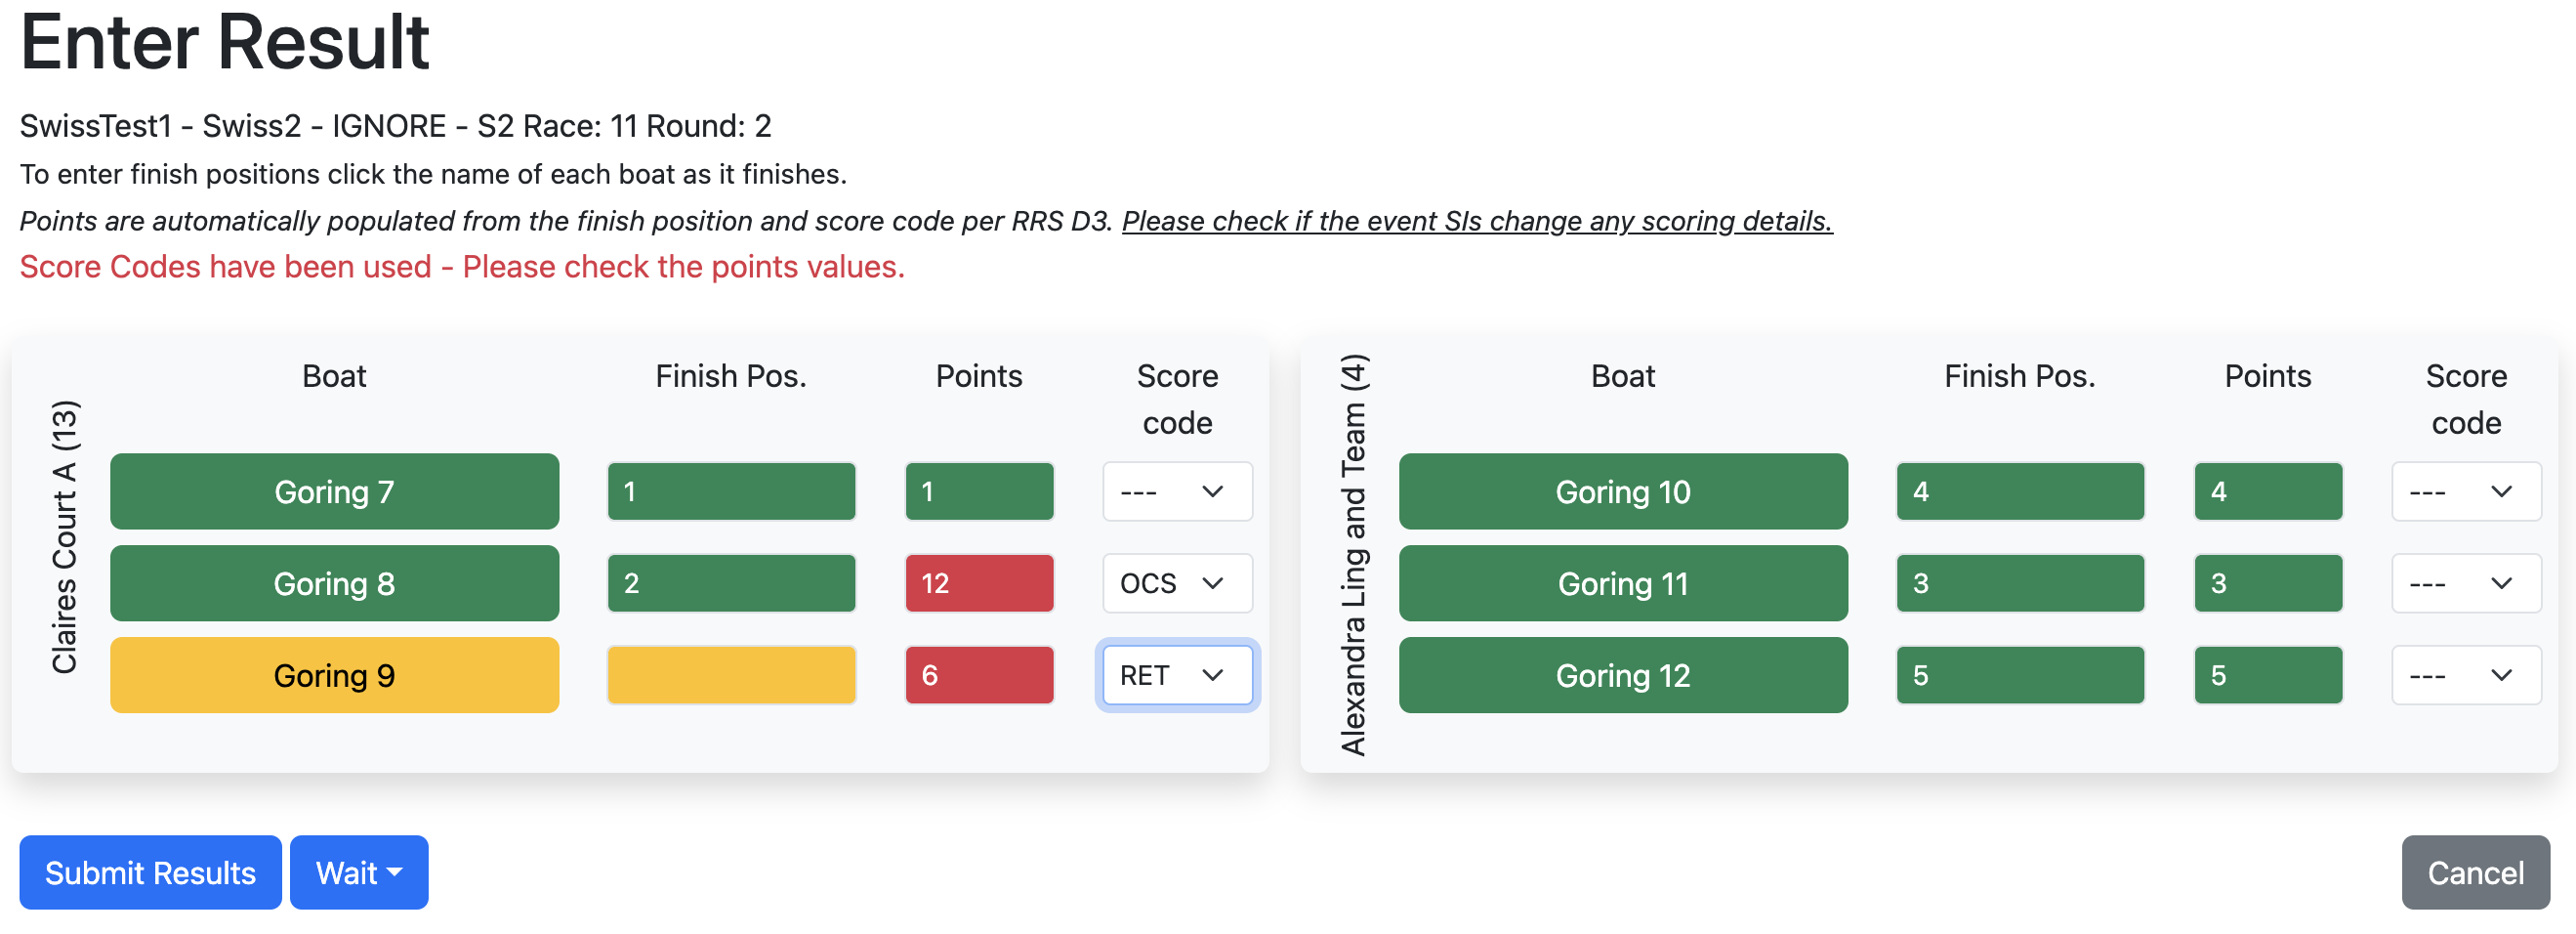Open the event SIs scoring details link
This screenshot has width=2576, height=934.
pyautogui.click(x=1476, y=221)
